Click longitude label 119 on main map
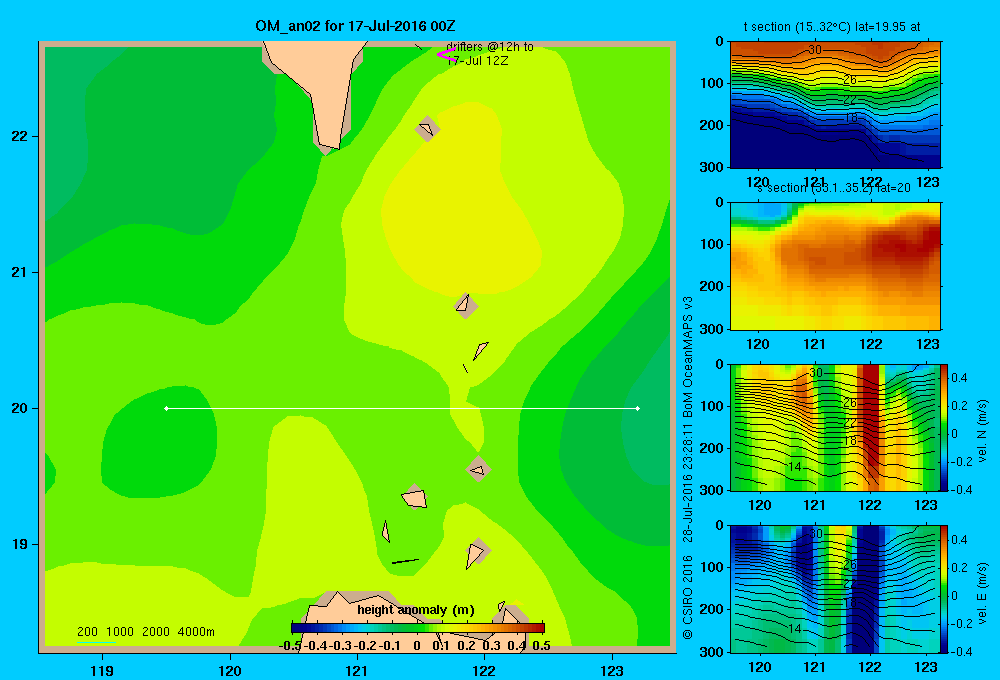Viewport: 1000px width, 680px height. 102,670
